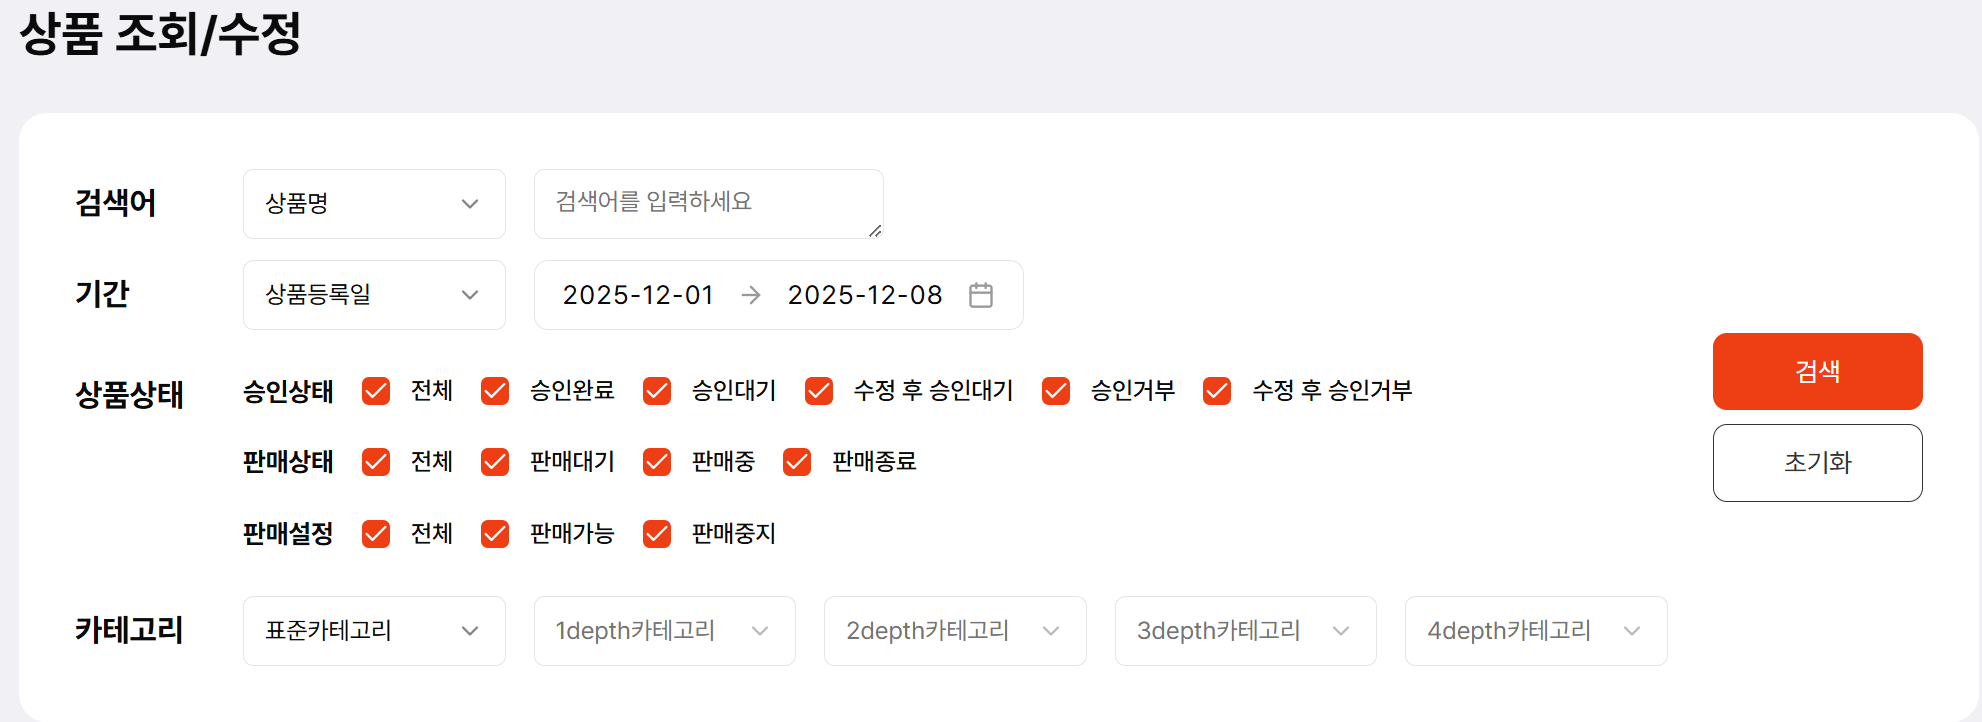Viewport: 1982px width, 722px height.
Task: Uncheck 승인완료 approval status checkbox
Action: click(495, 391)
